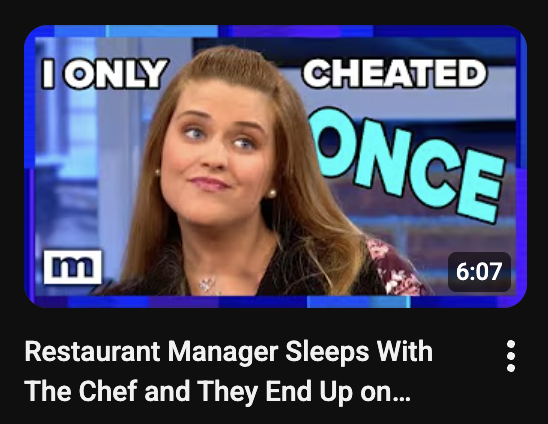The image size is (548, 424).
Task: Open the 'Restaurant Manager Sleeps With' title link
Action: (x=229, y=352)
